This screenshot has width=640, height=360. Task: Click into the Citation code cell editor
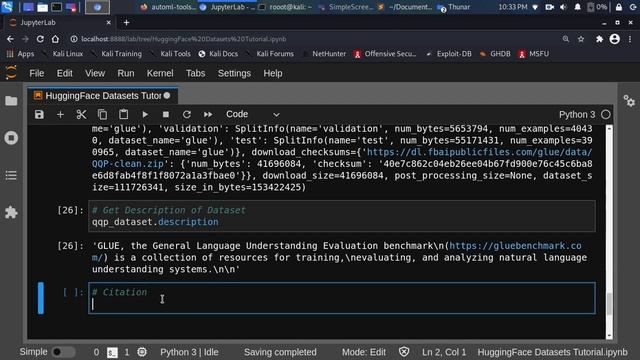click(342, 298)
